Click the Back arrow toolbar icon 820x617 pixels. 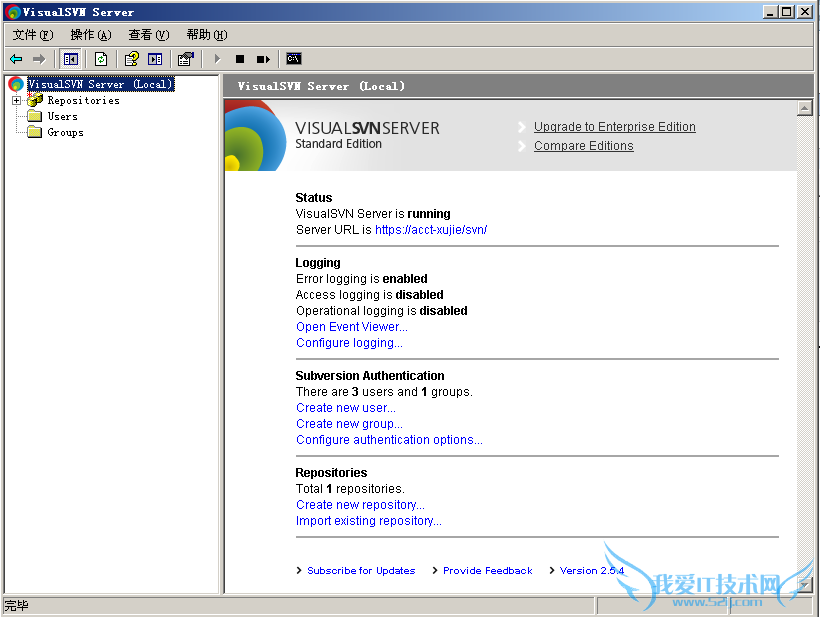(16, 59)
